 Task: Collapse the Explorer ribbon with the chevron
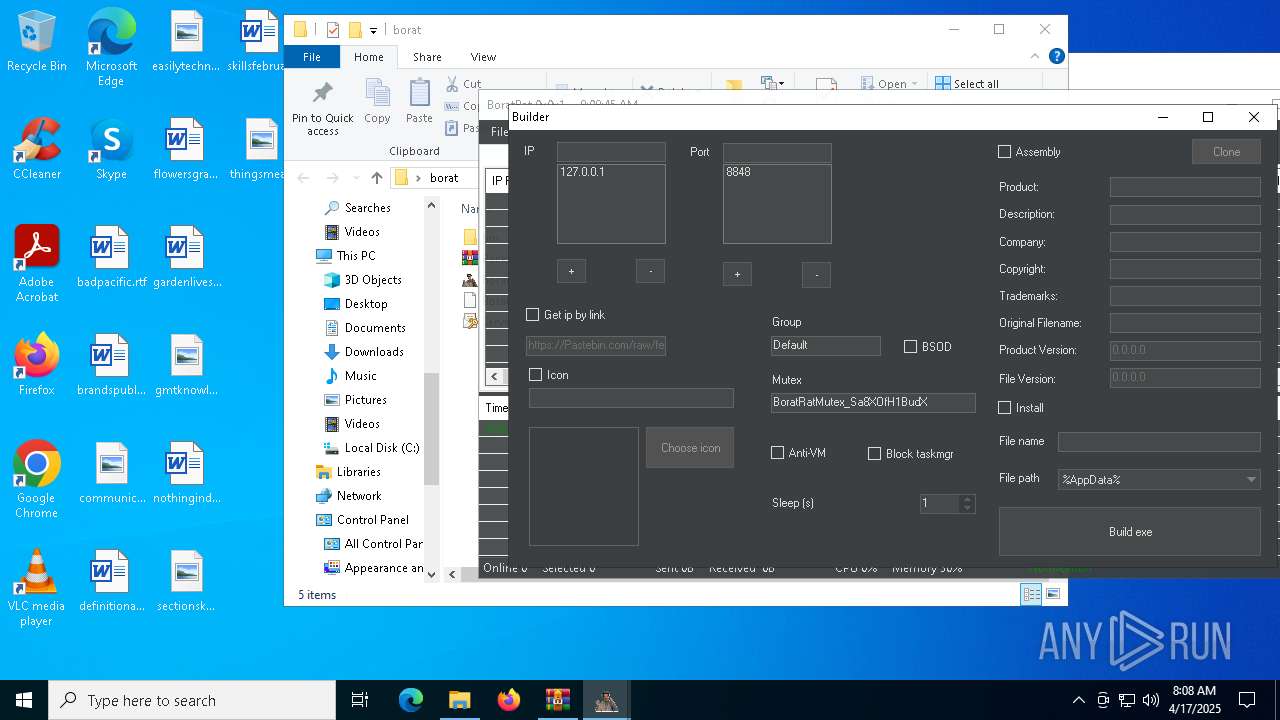coord(1037,57)
